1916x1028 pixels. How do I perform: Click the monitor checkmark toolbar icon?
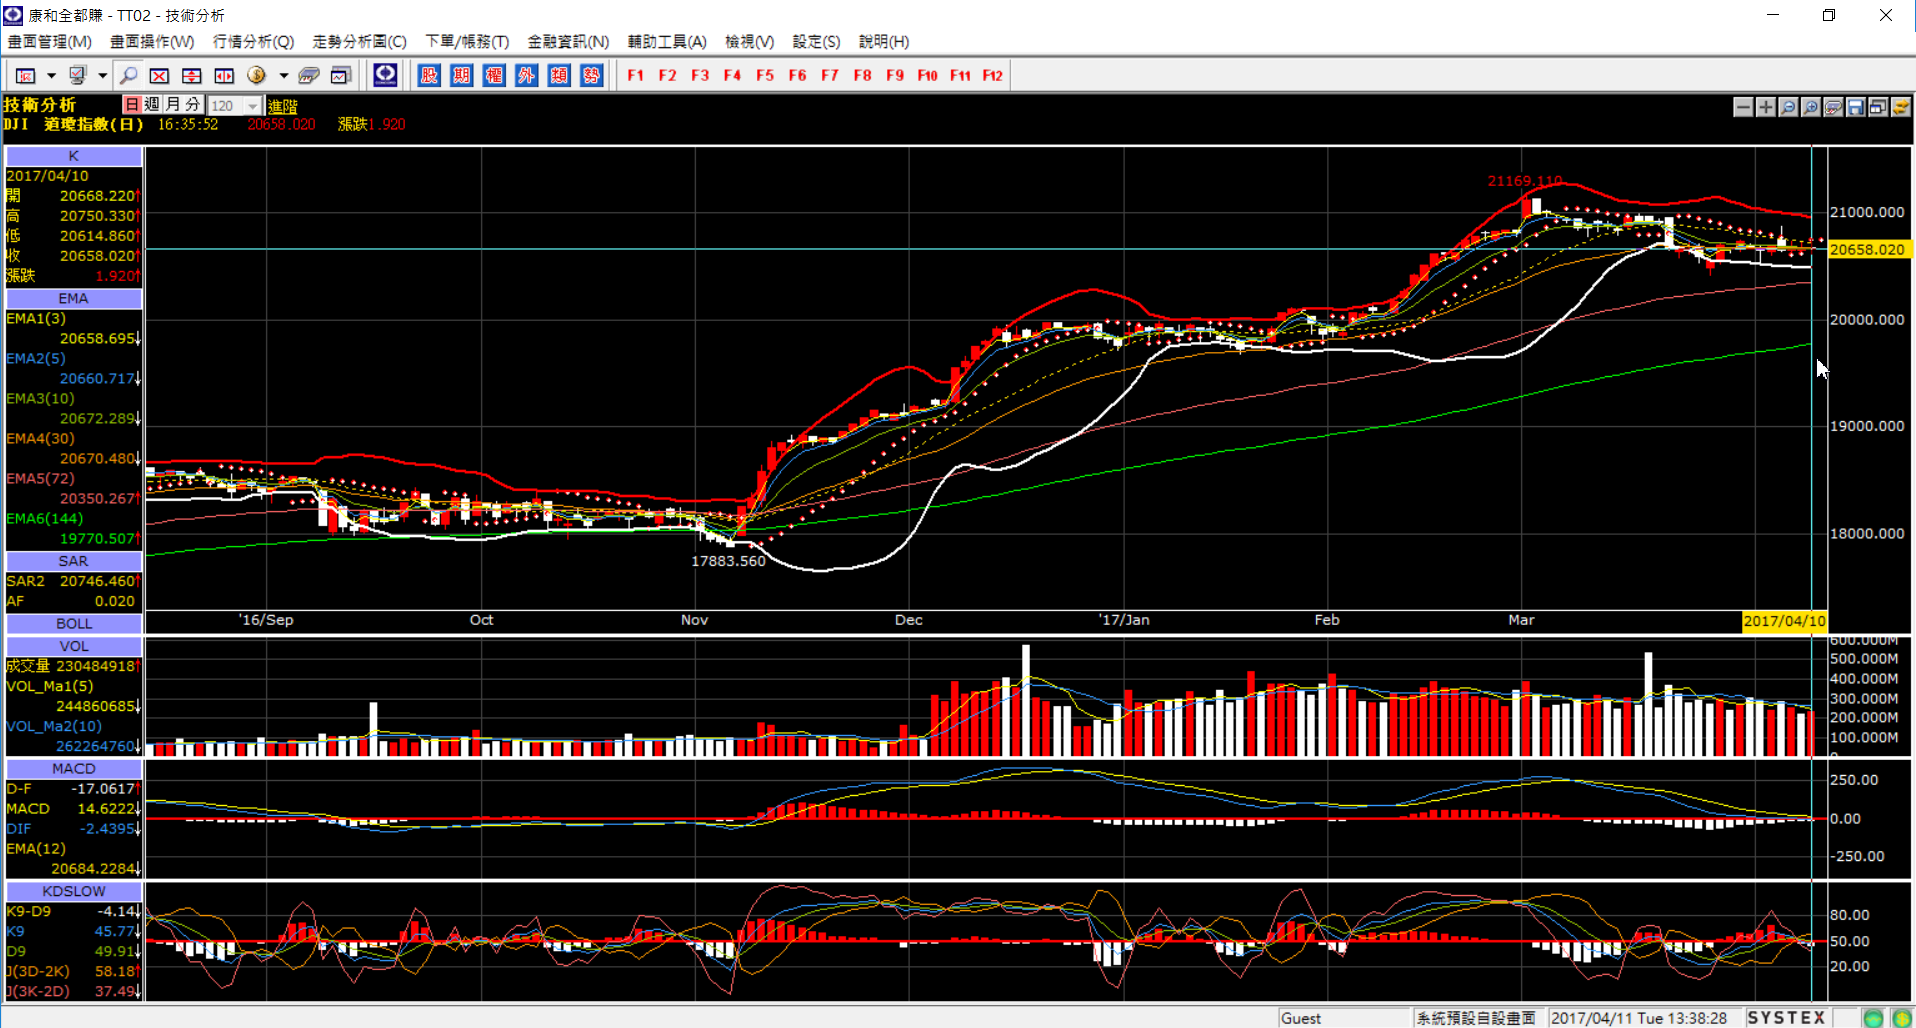[77, 76]
